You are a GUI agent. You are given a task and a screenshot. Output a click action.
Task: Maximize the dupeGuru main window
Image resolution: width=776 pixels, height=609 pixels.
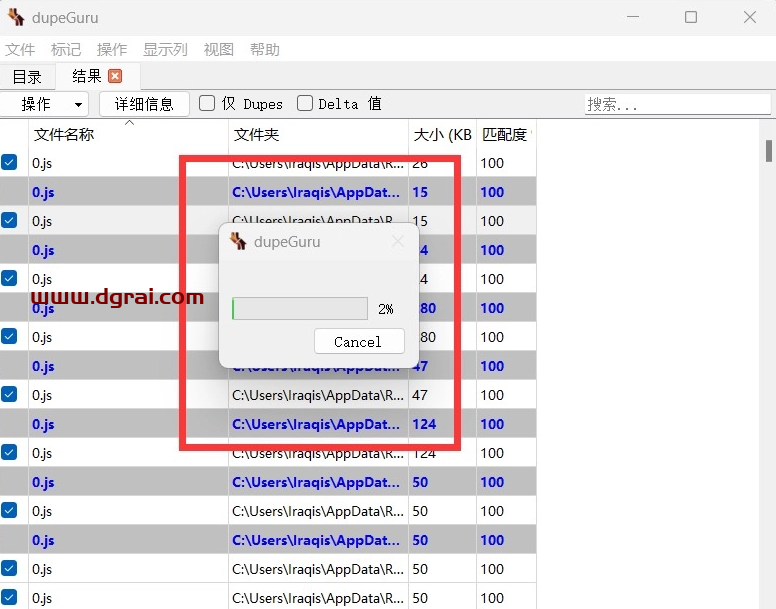pyautogui.click(x=691, y=17)
